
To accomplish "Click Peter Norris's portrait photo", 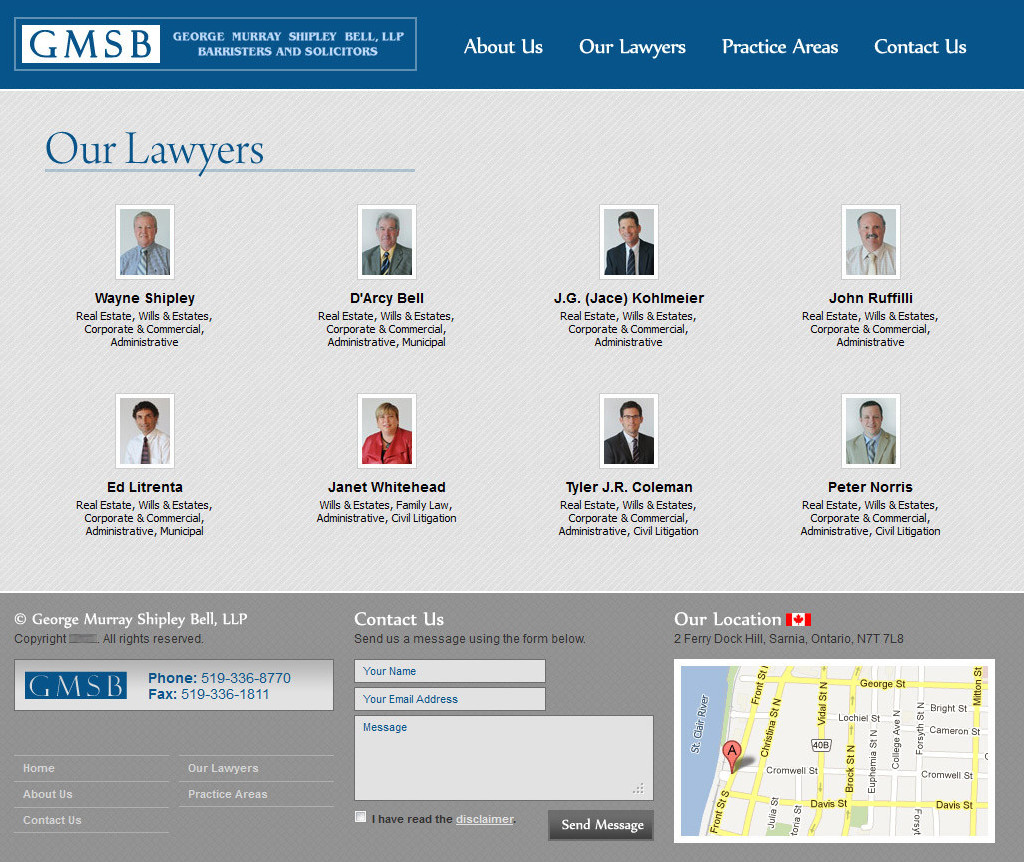I will point(871,431).
